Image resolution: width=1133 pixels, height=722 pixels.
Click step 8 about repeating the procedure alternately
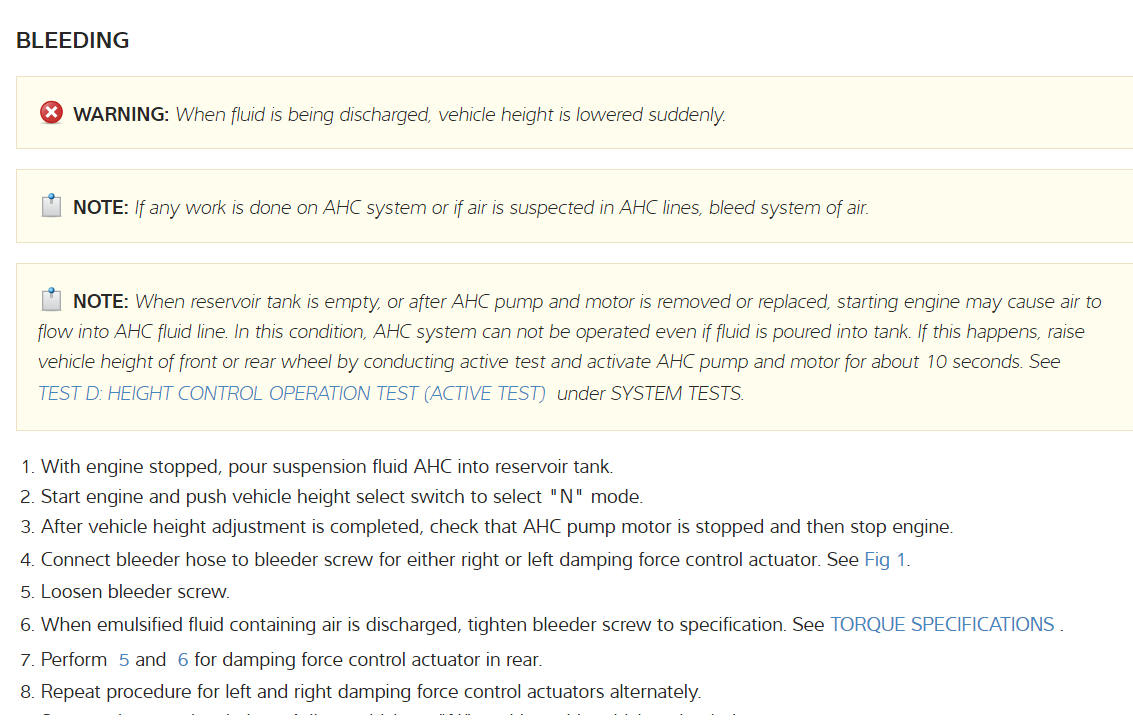pos(370,691)
